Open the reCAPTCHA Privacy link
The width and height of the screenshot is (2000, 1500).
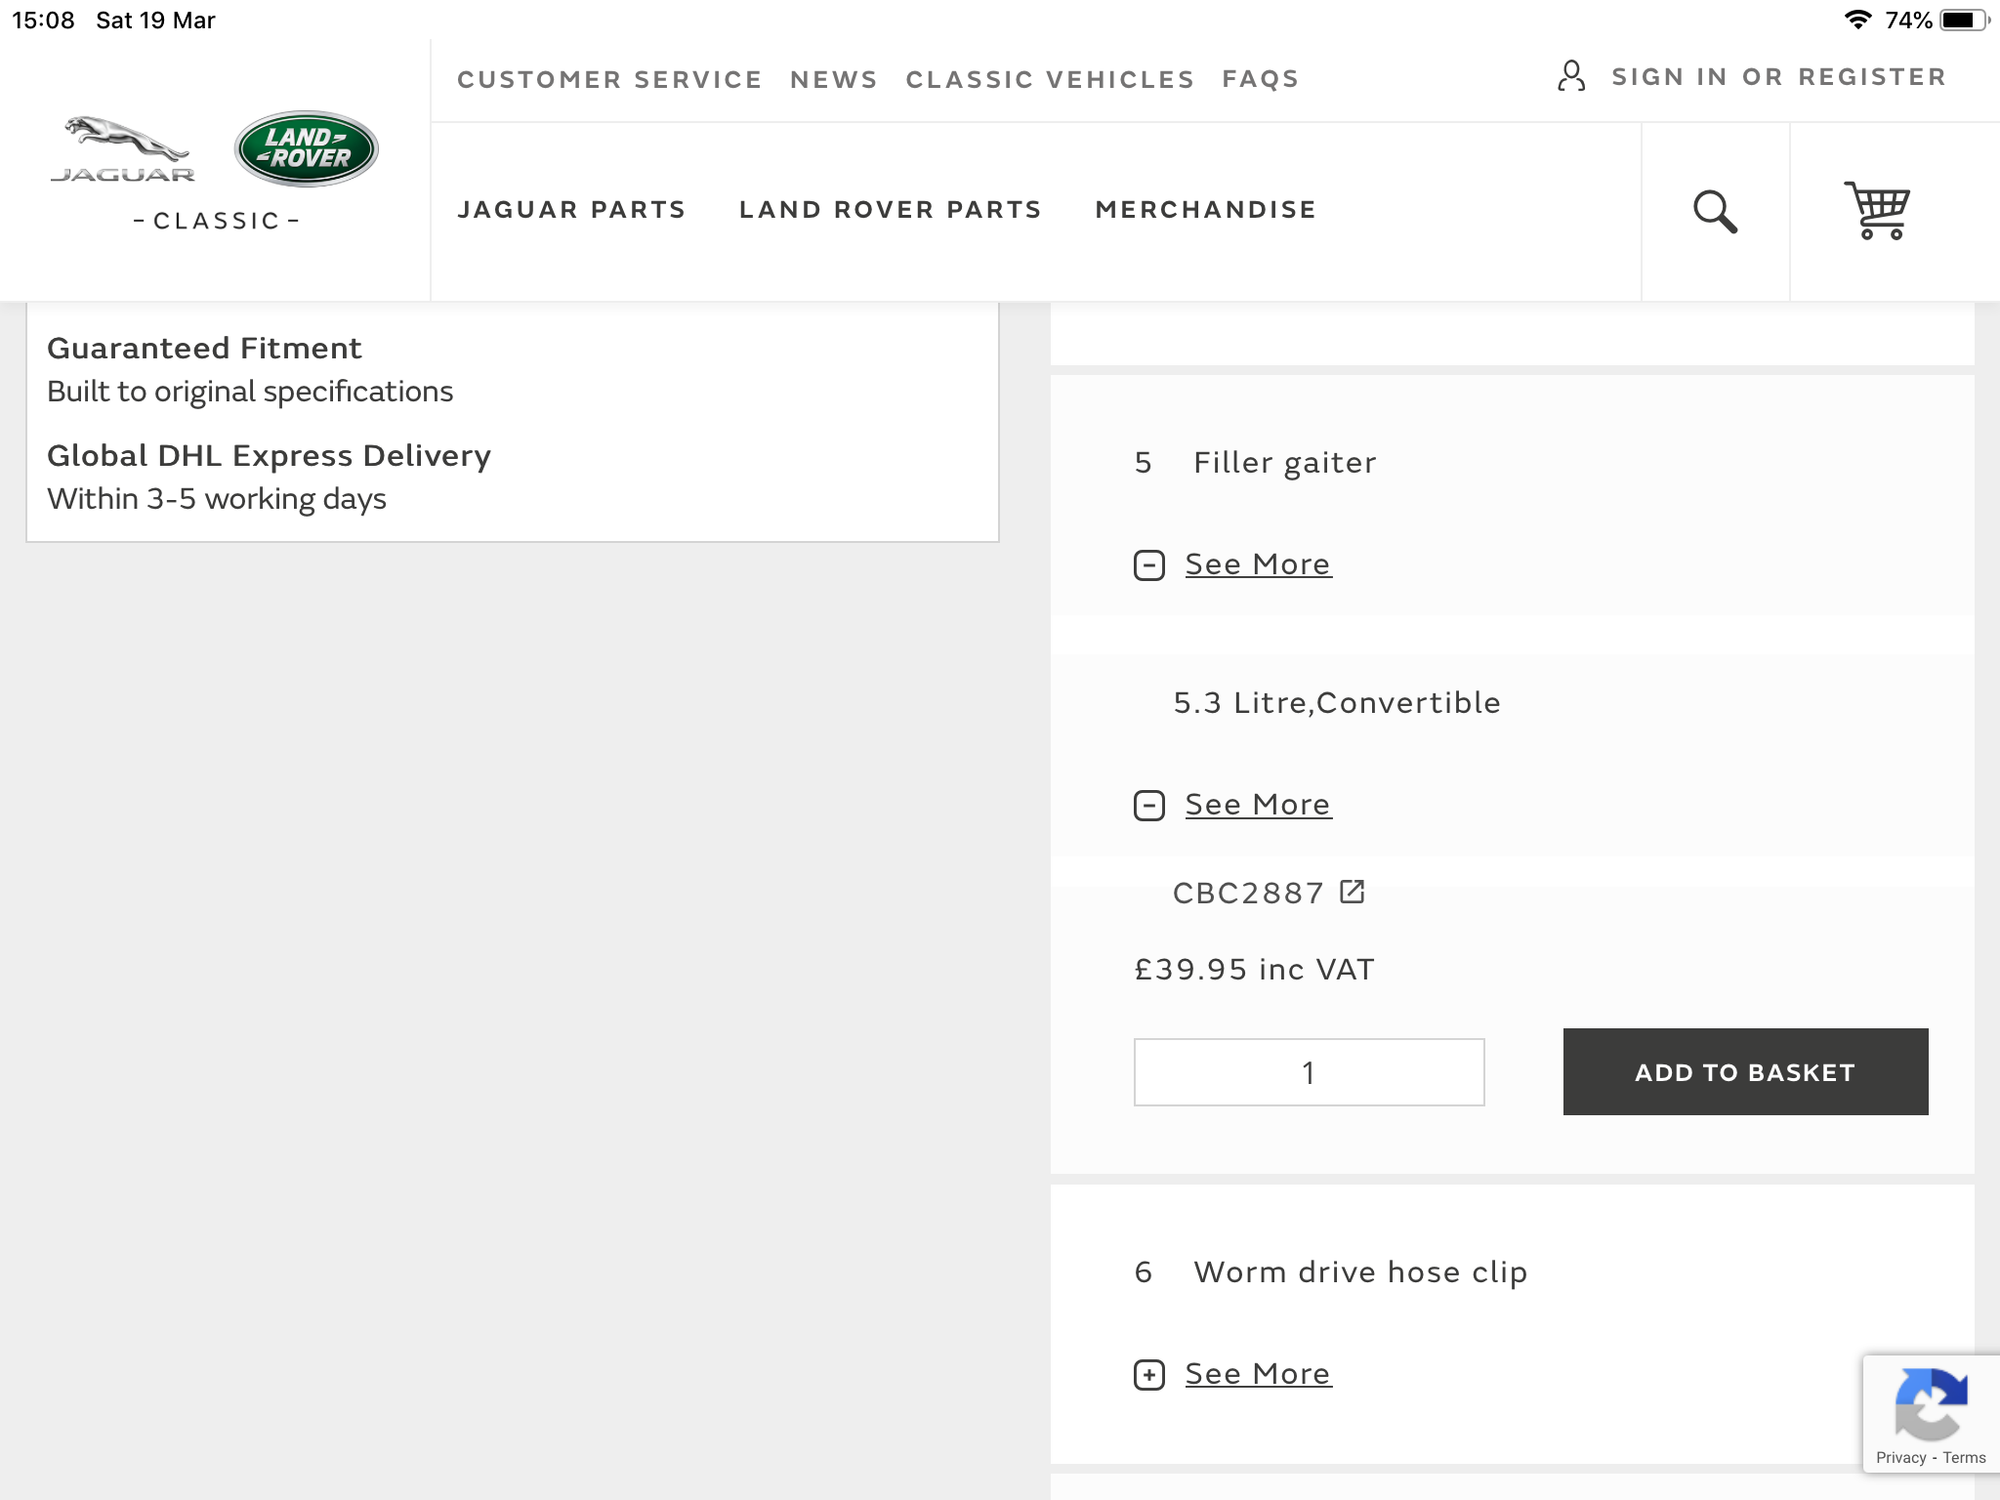tap(1900, 1458)
